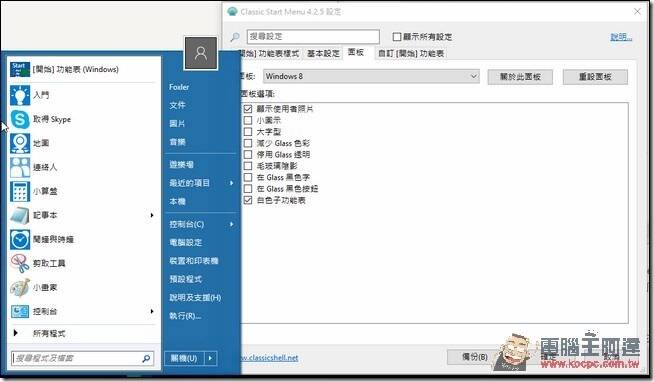
Task: Open the Skype icon
Action: (20, 119)
